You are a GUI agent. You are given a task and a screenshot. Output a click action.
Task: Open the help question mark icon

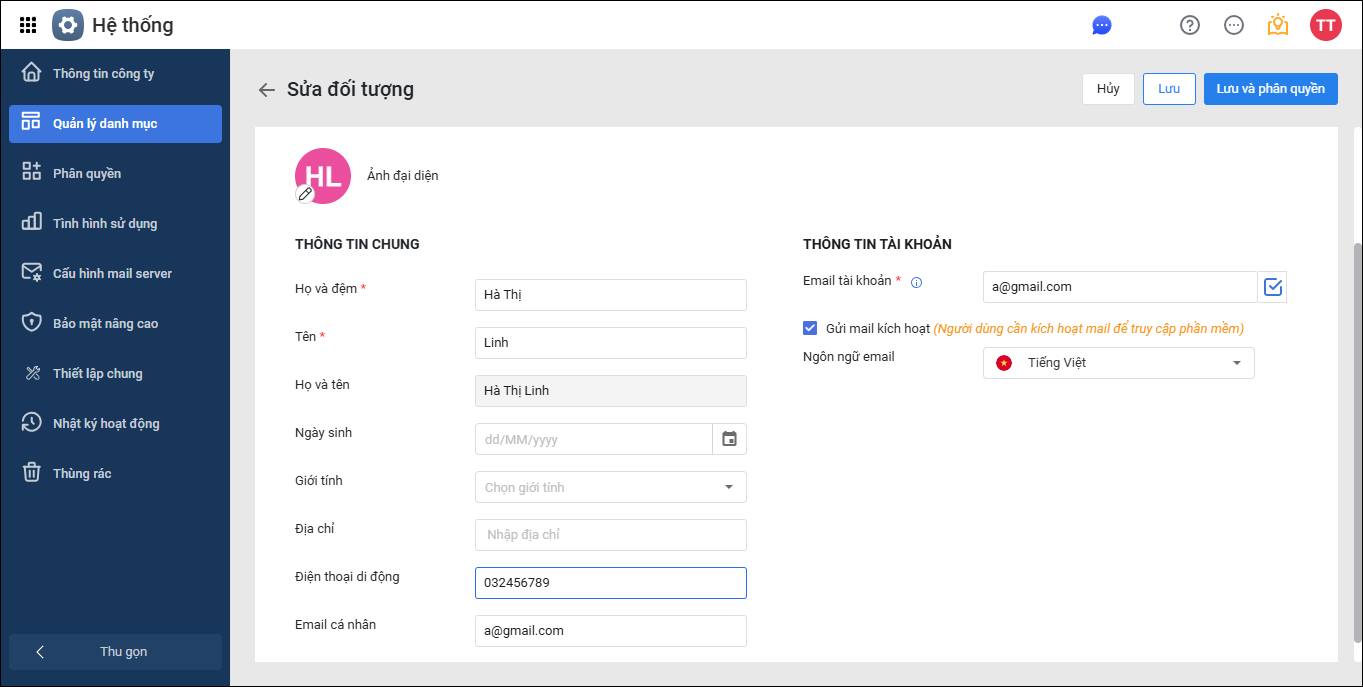[1189, 26]
